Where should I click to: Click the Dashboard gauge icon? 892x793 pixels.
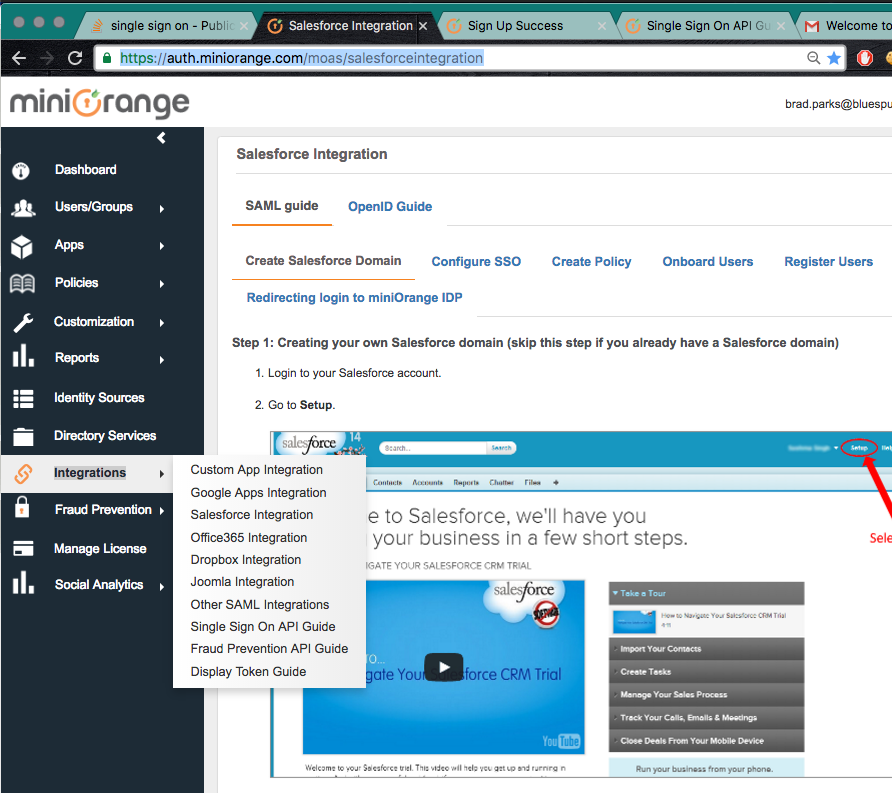21,171
